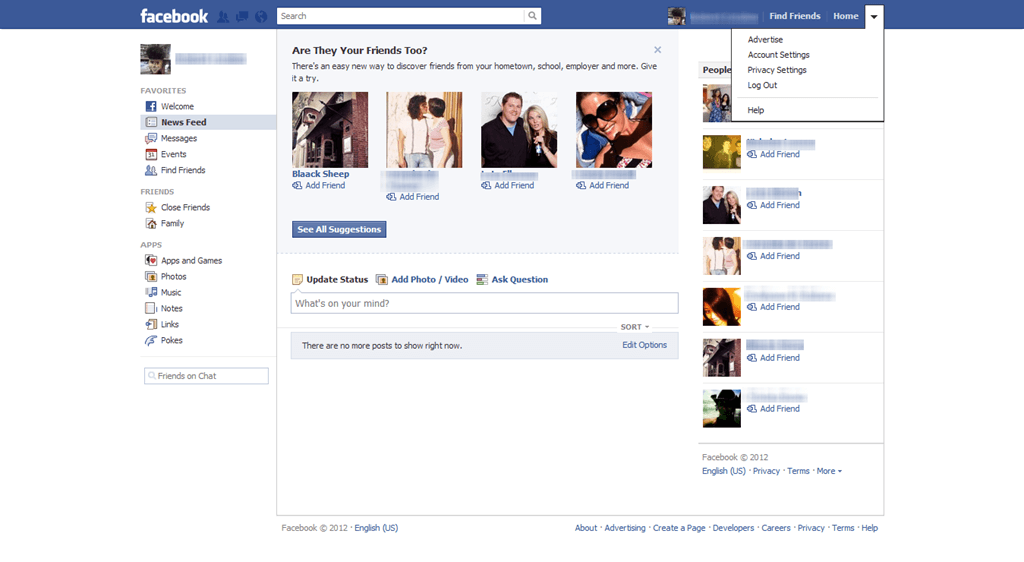Screen dimensions: 1024x562
Task: Click Create a Page link
Action: (679, 528)
